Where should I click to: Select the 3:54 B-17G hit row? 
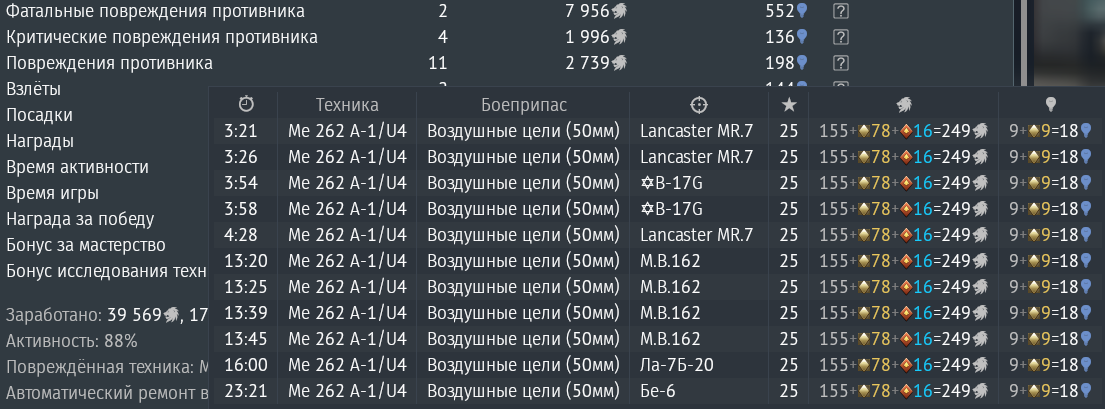coord(656,183)
